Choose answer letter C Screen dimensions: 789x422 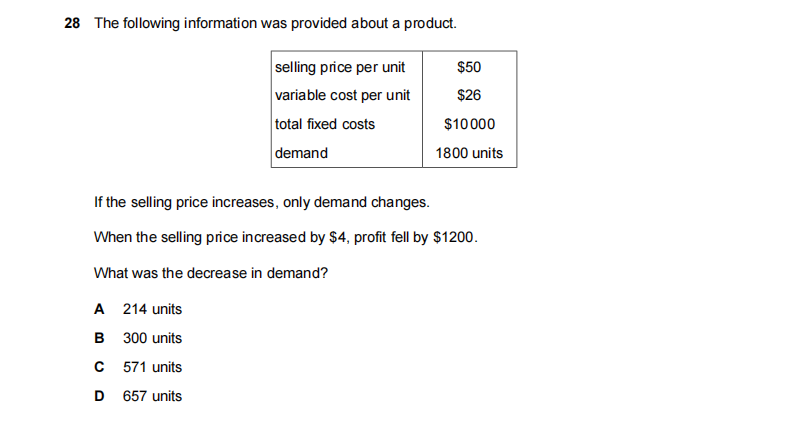[98, 367]
